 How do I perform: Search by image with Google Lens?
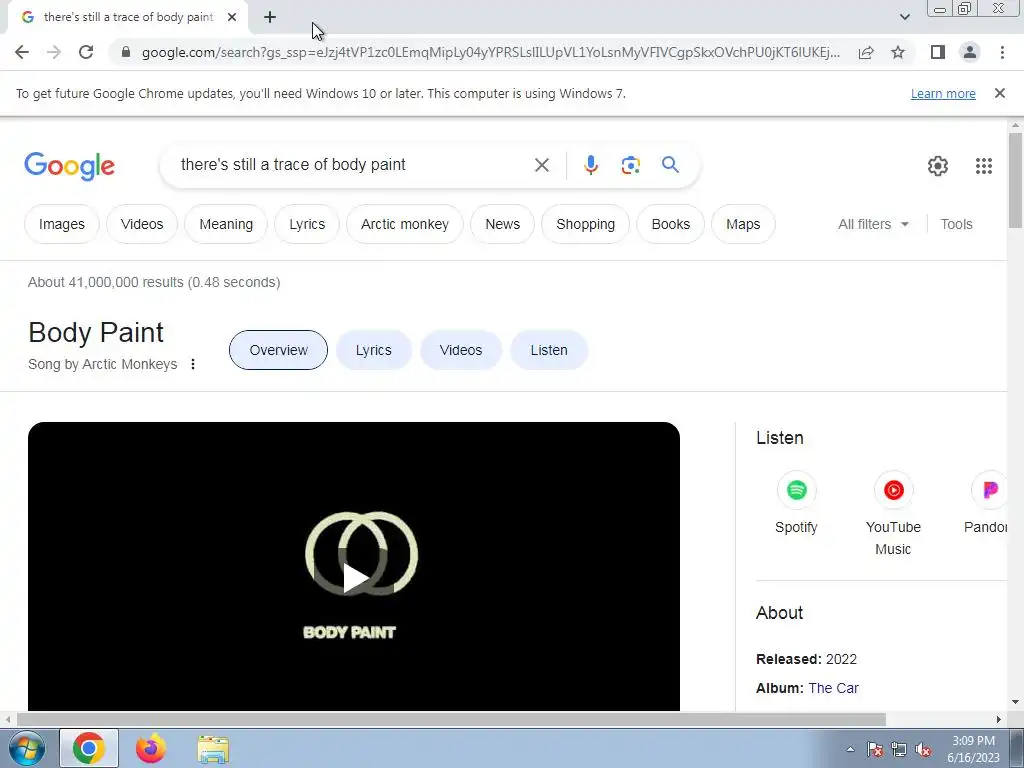(x=630, y=165)
